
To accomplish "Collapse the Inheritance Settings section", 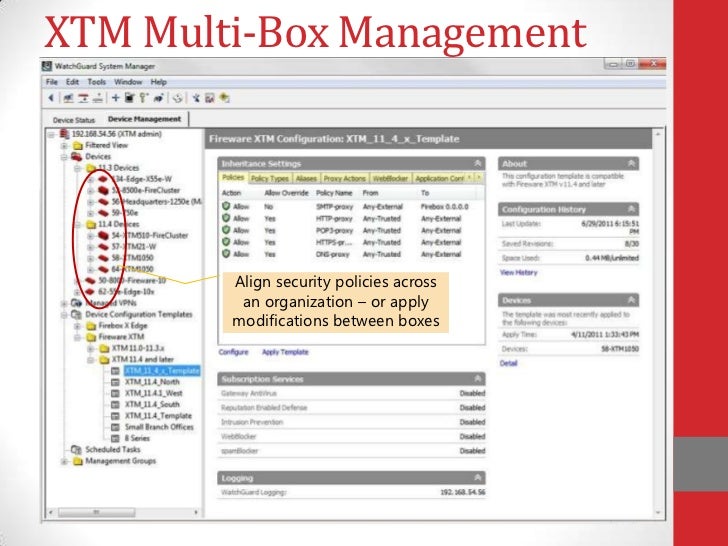I will point(477,163).
